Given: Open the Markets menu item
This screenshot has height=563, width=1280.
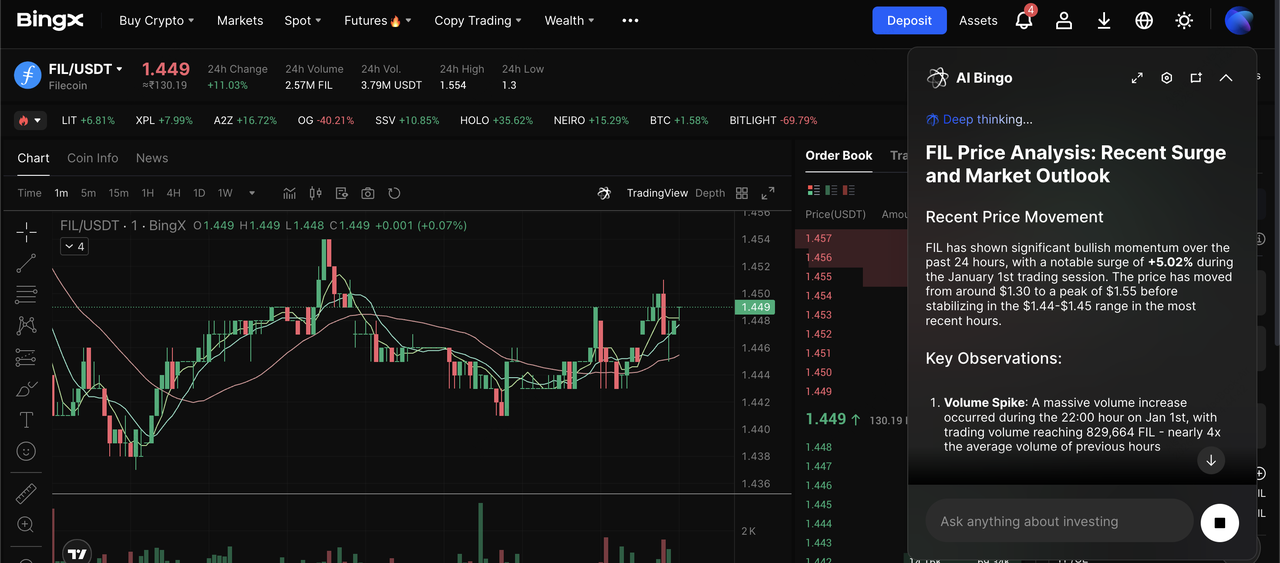Looking at the screenshot, I should coord(240,21).
